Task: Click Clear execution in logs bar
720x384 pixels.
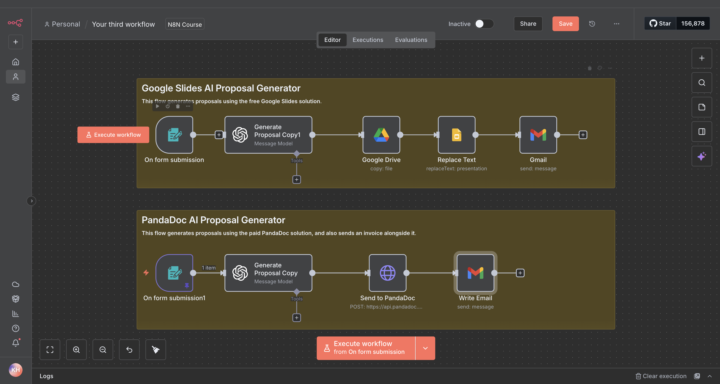Action: coord(661,376)
